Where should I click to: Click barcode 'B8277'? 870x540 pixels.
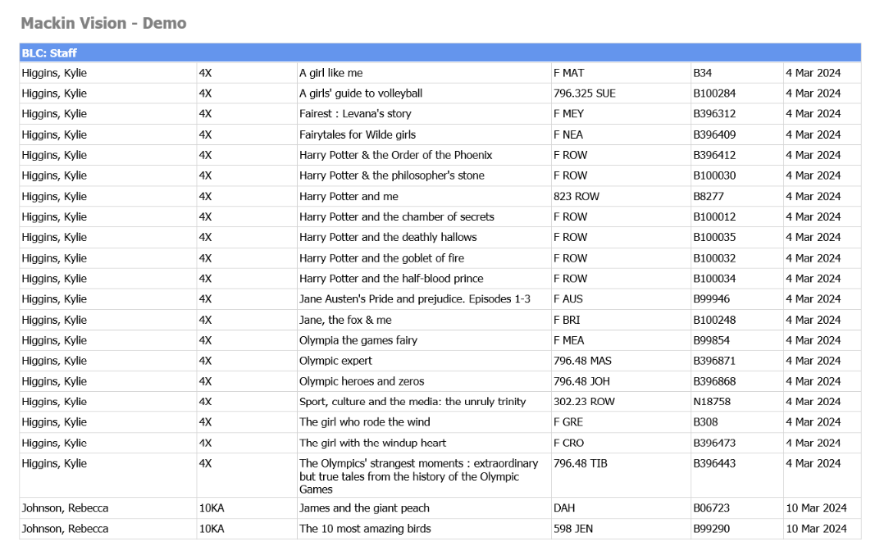coord(708,196)
